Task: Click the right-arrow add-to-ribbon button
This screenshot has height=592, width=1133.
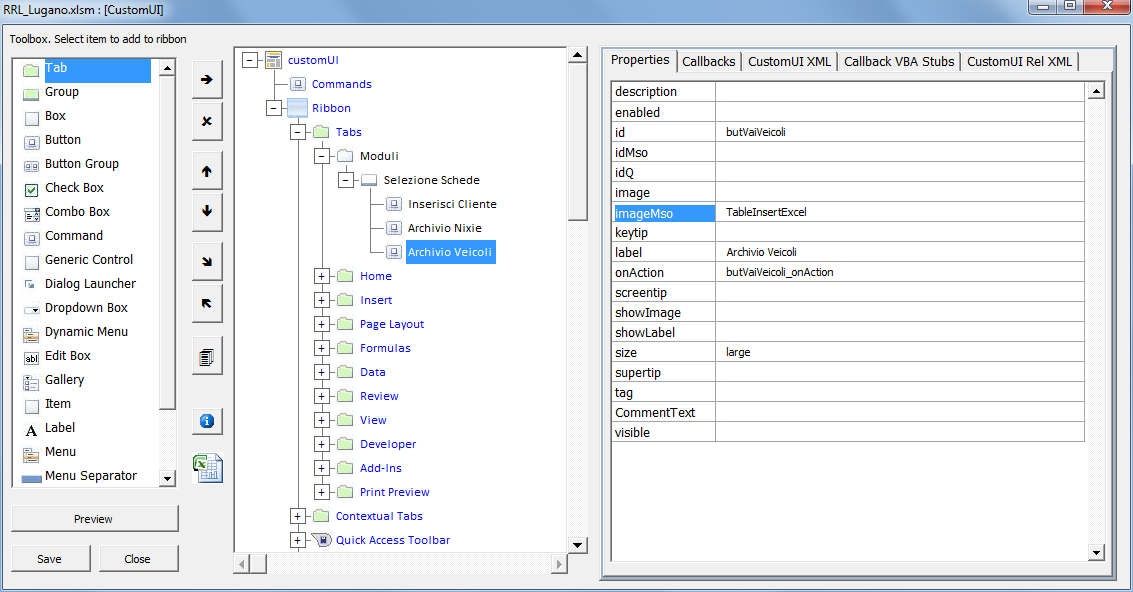Action: (207, 80)
